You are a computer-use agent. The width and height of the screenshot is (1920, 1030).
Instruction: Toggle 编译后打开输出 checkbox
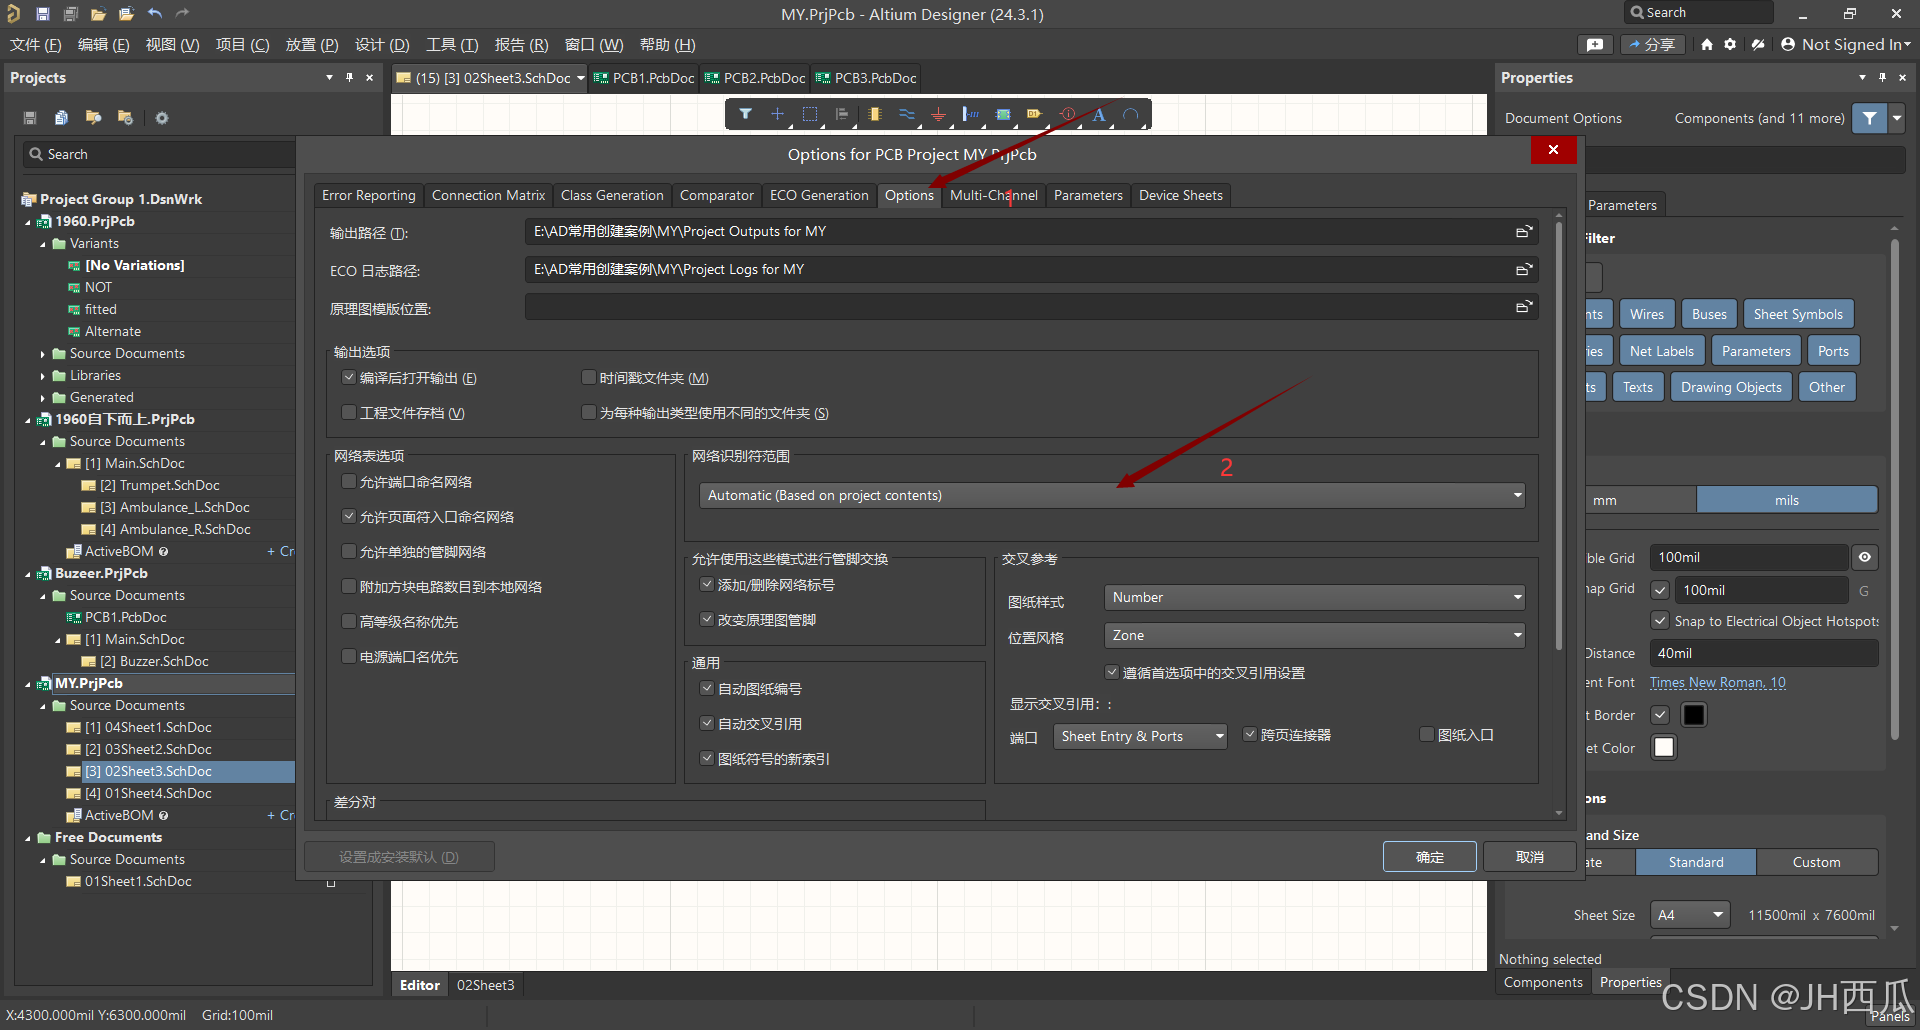click(349, 378)
